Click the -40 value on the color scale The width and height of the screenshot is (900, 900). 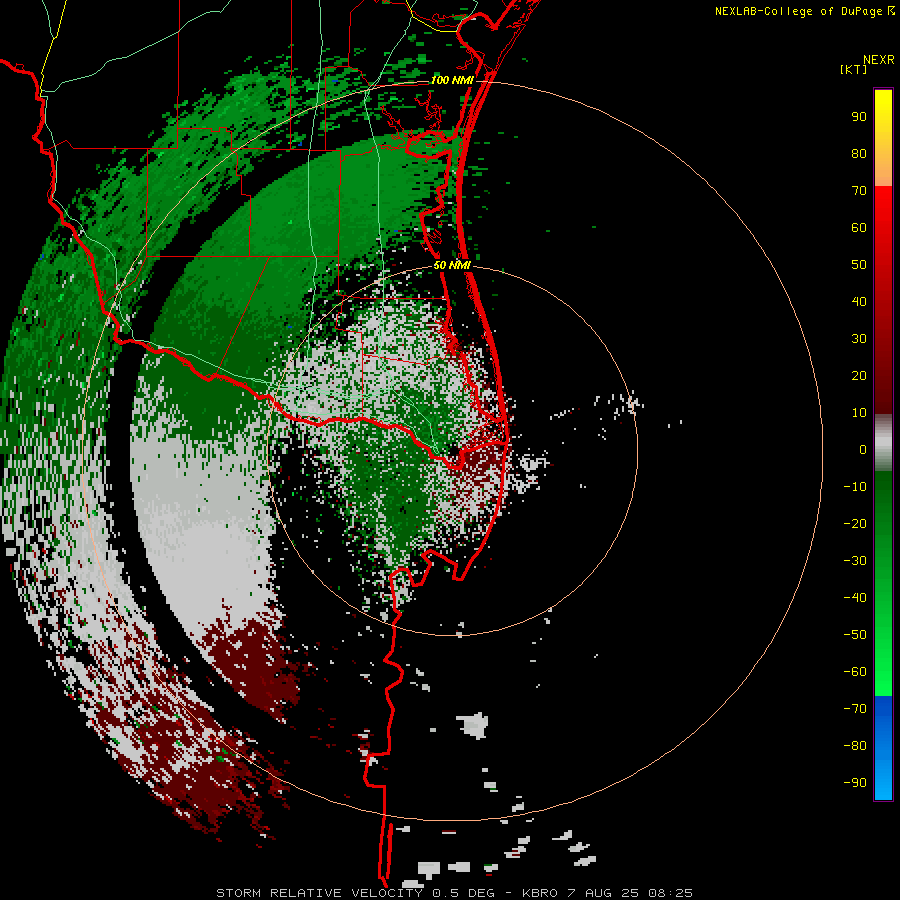[x=855, y=598]
